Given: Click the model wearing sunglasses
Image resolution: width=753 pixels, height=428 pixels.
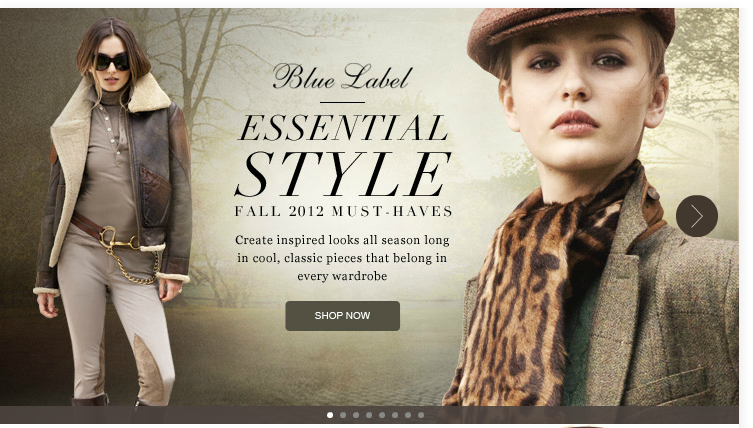Looking at the screenshot, I should point(113,211).
